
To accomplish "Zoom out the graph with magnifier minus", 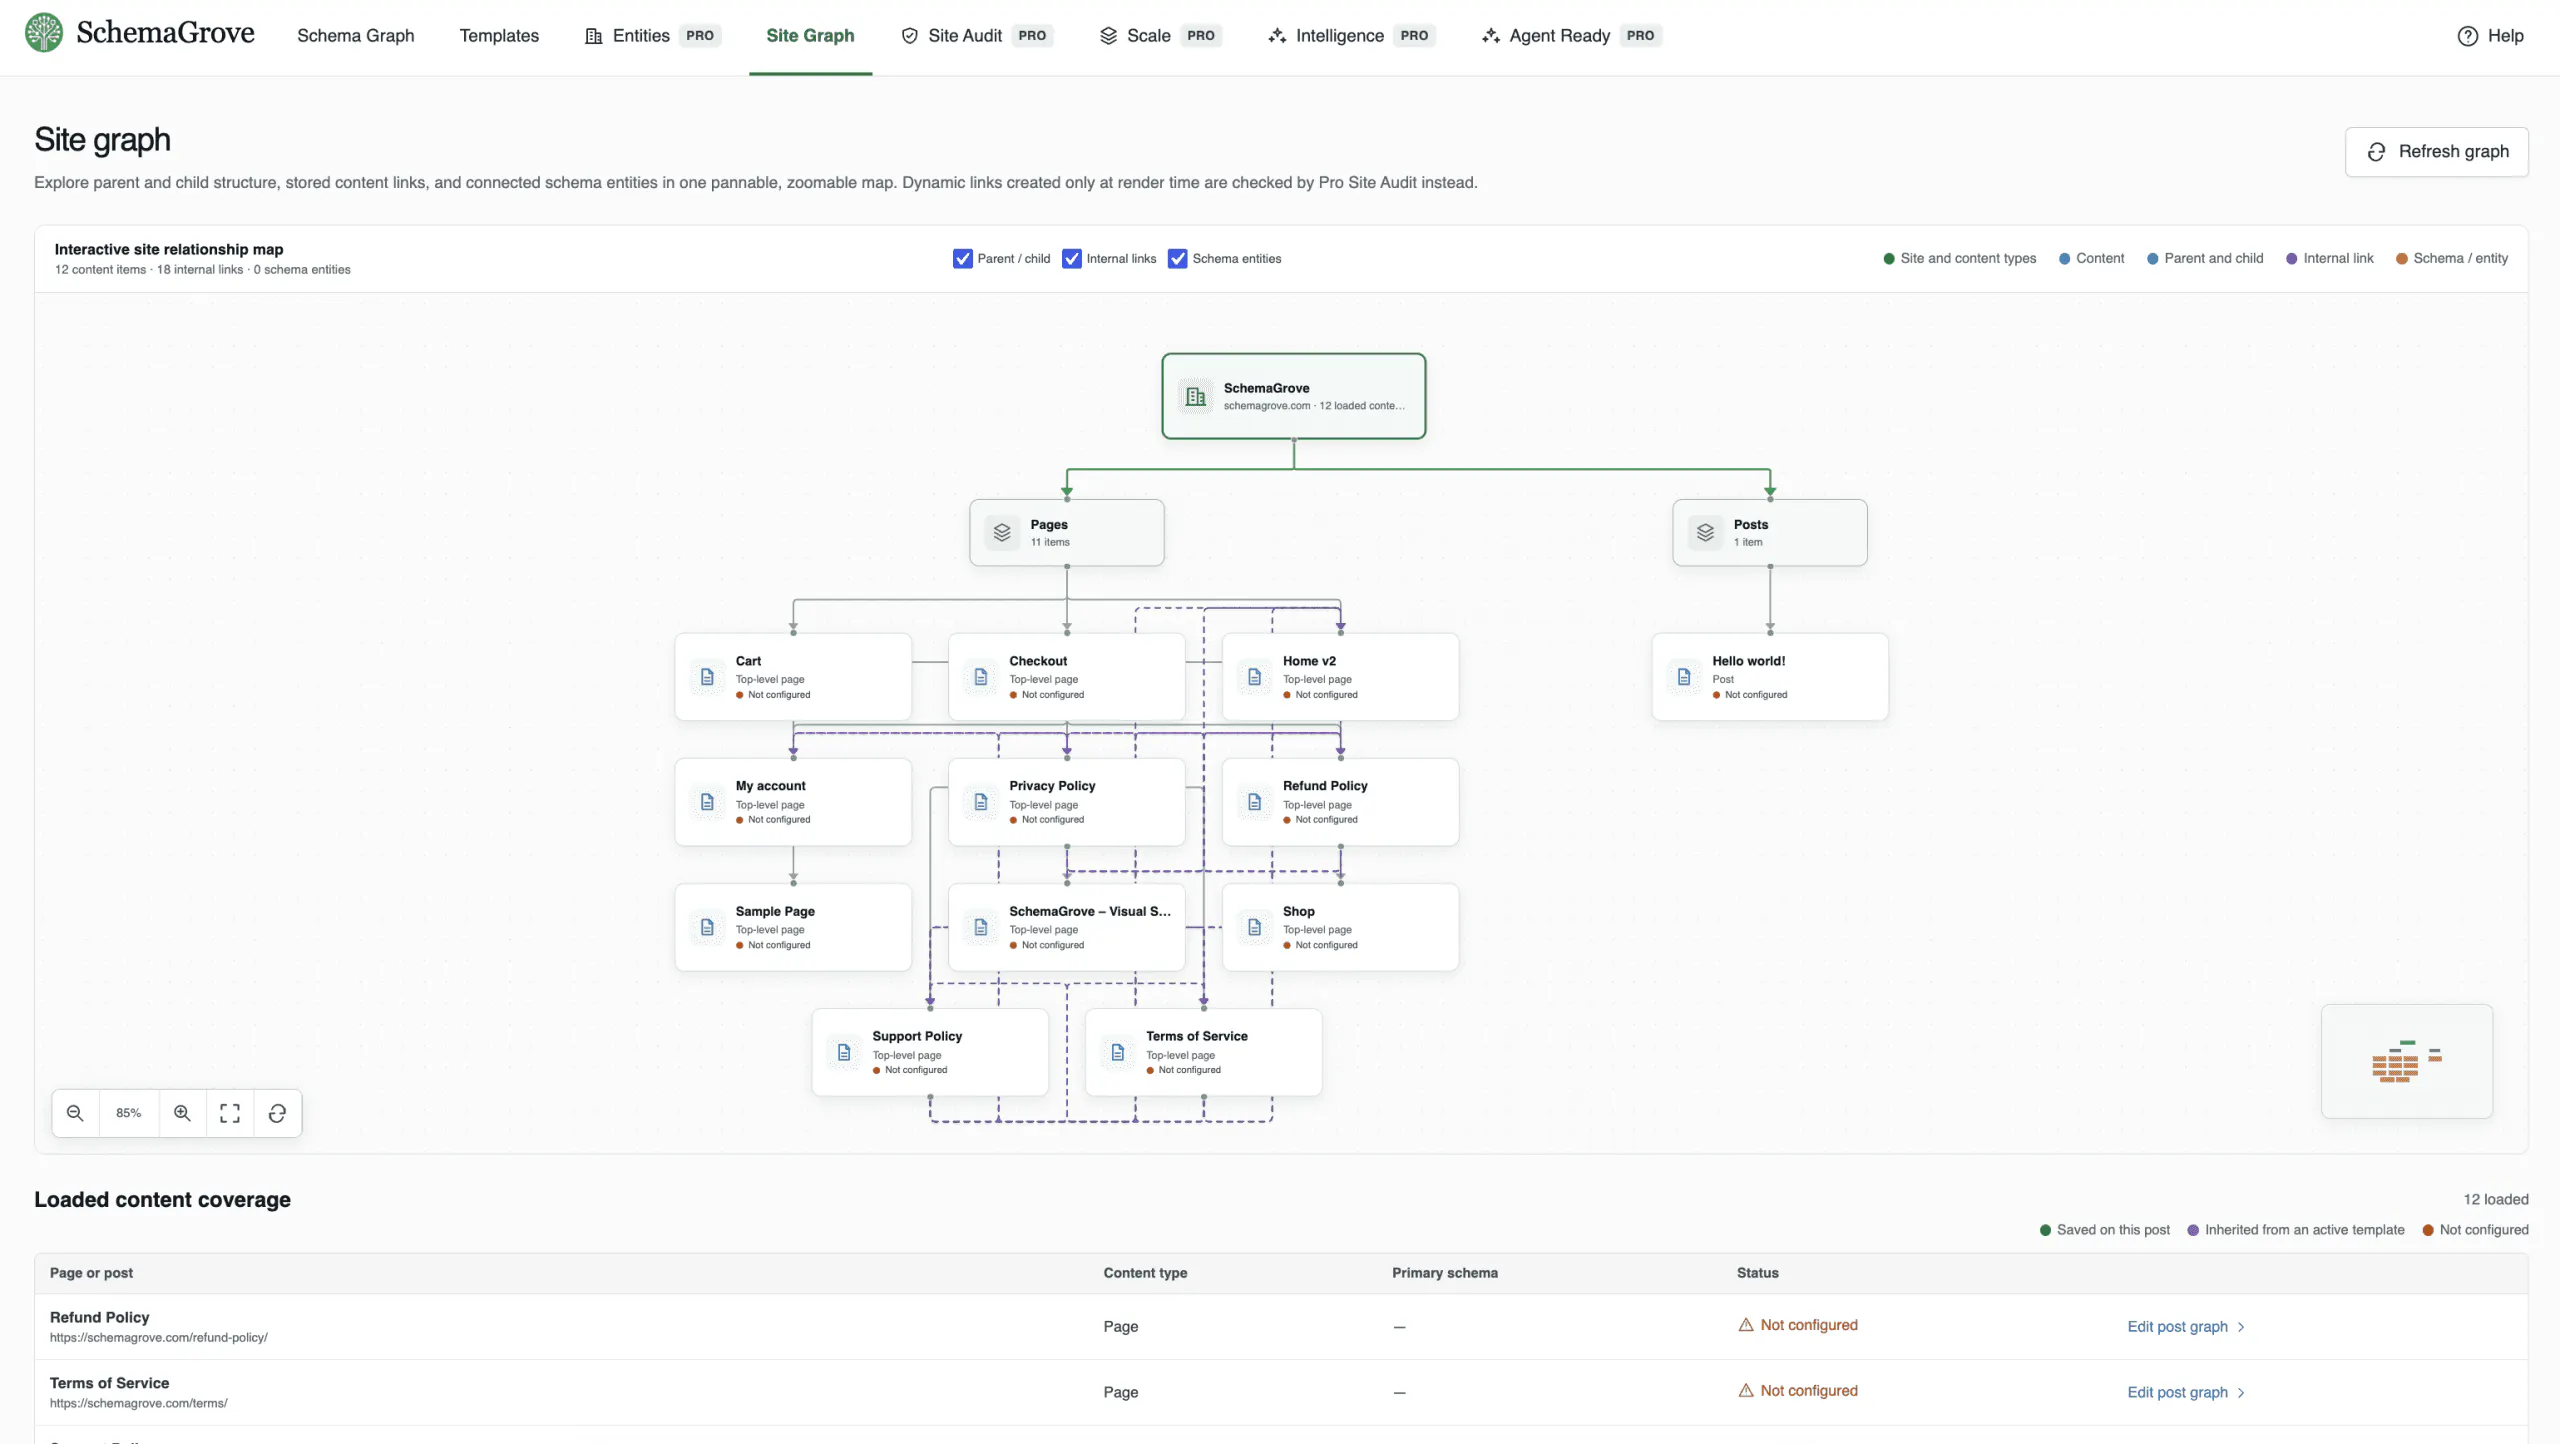I will (x=75, y=1113).
